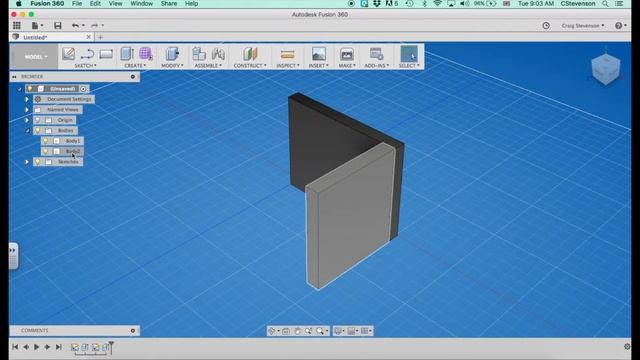
Task: Save the document with the floppy icon
Action: tap(58, 26)
